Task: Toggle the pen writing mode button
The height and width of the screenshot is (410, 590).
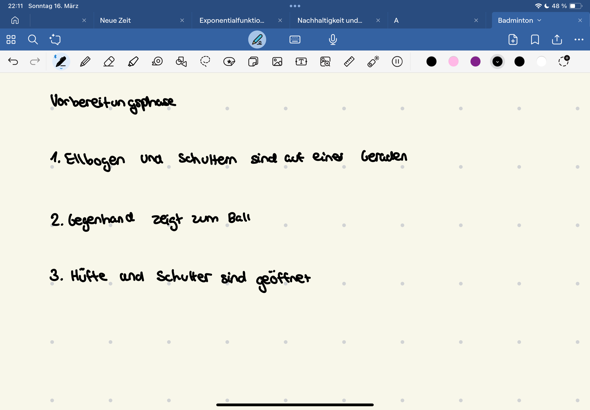Action: tap(257, 39)
